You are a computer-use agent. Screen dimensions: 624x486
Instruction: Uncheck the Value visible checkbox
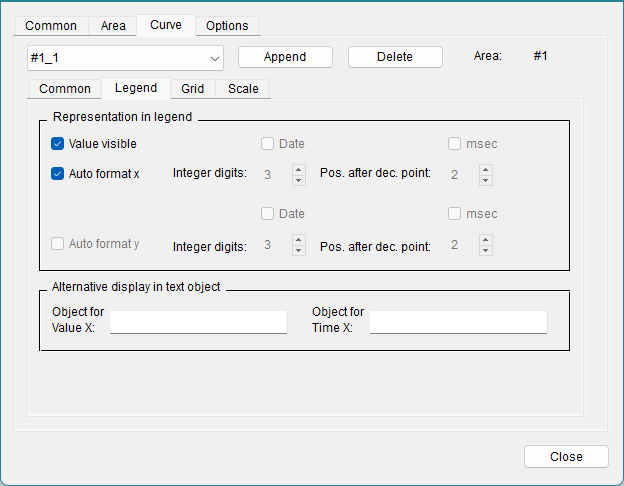(58, 144)
